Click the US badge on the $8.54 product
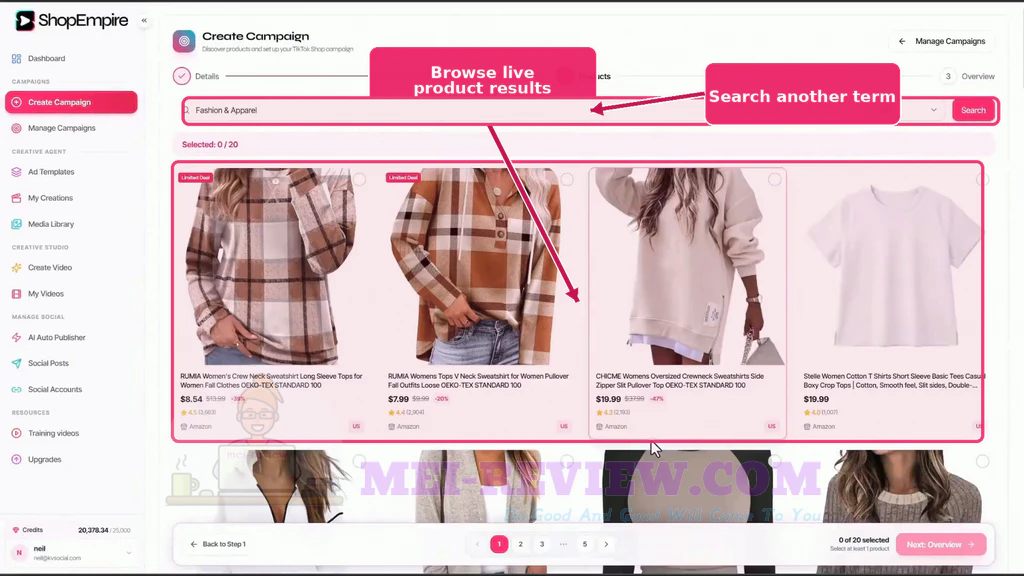Image resolution: width=1024 pixels, height=576 pixels. tap(356, 426)
